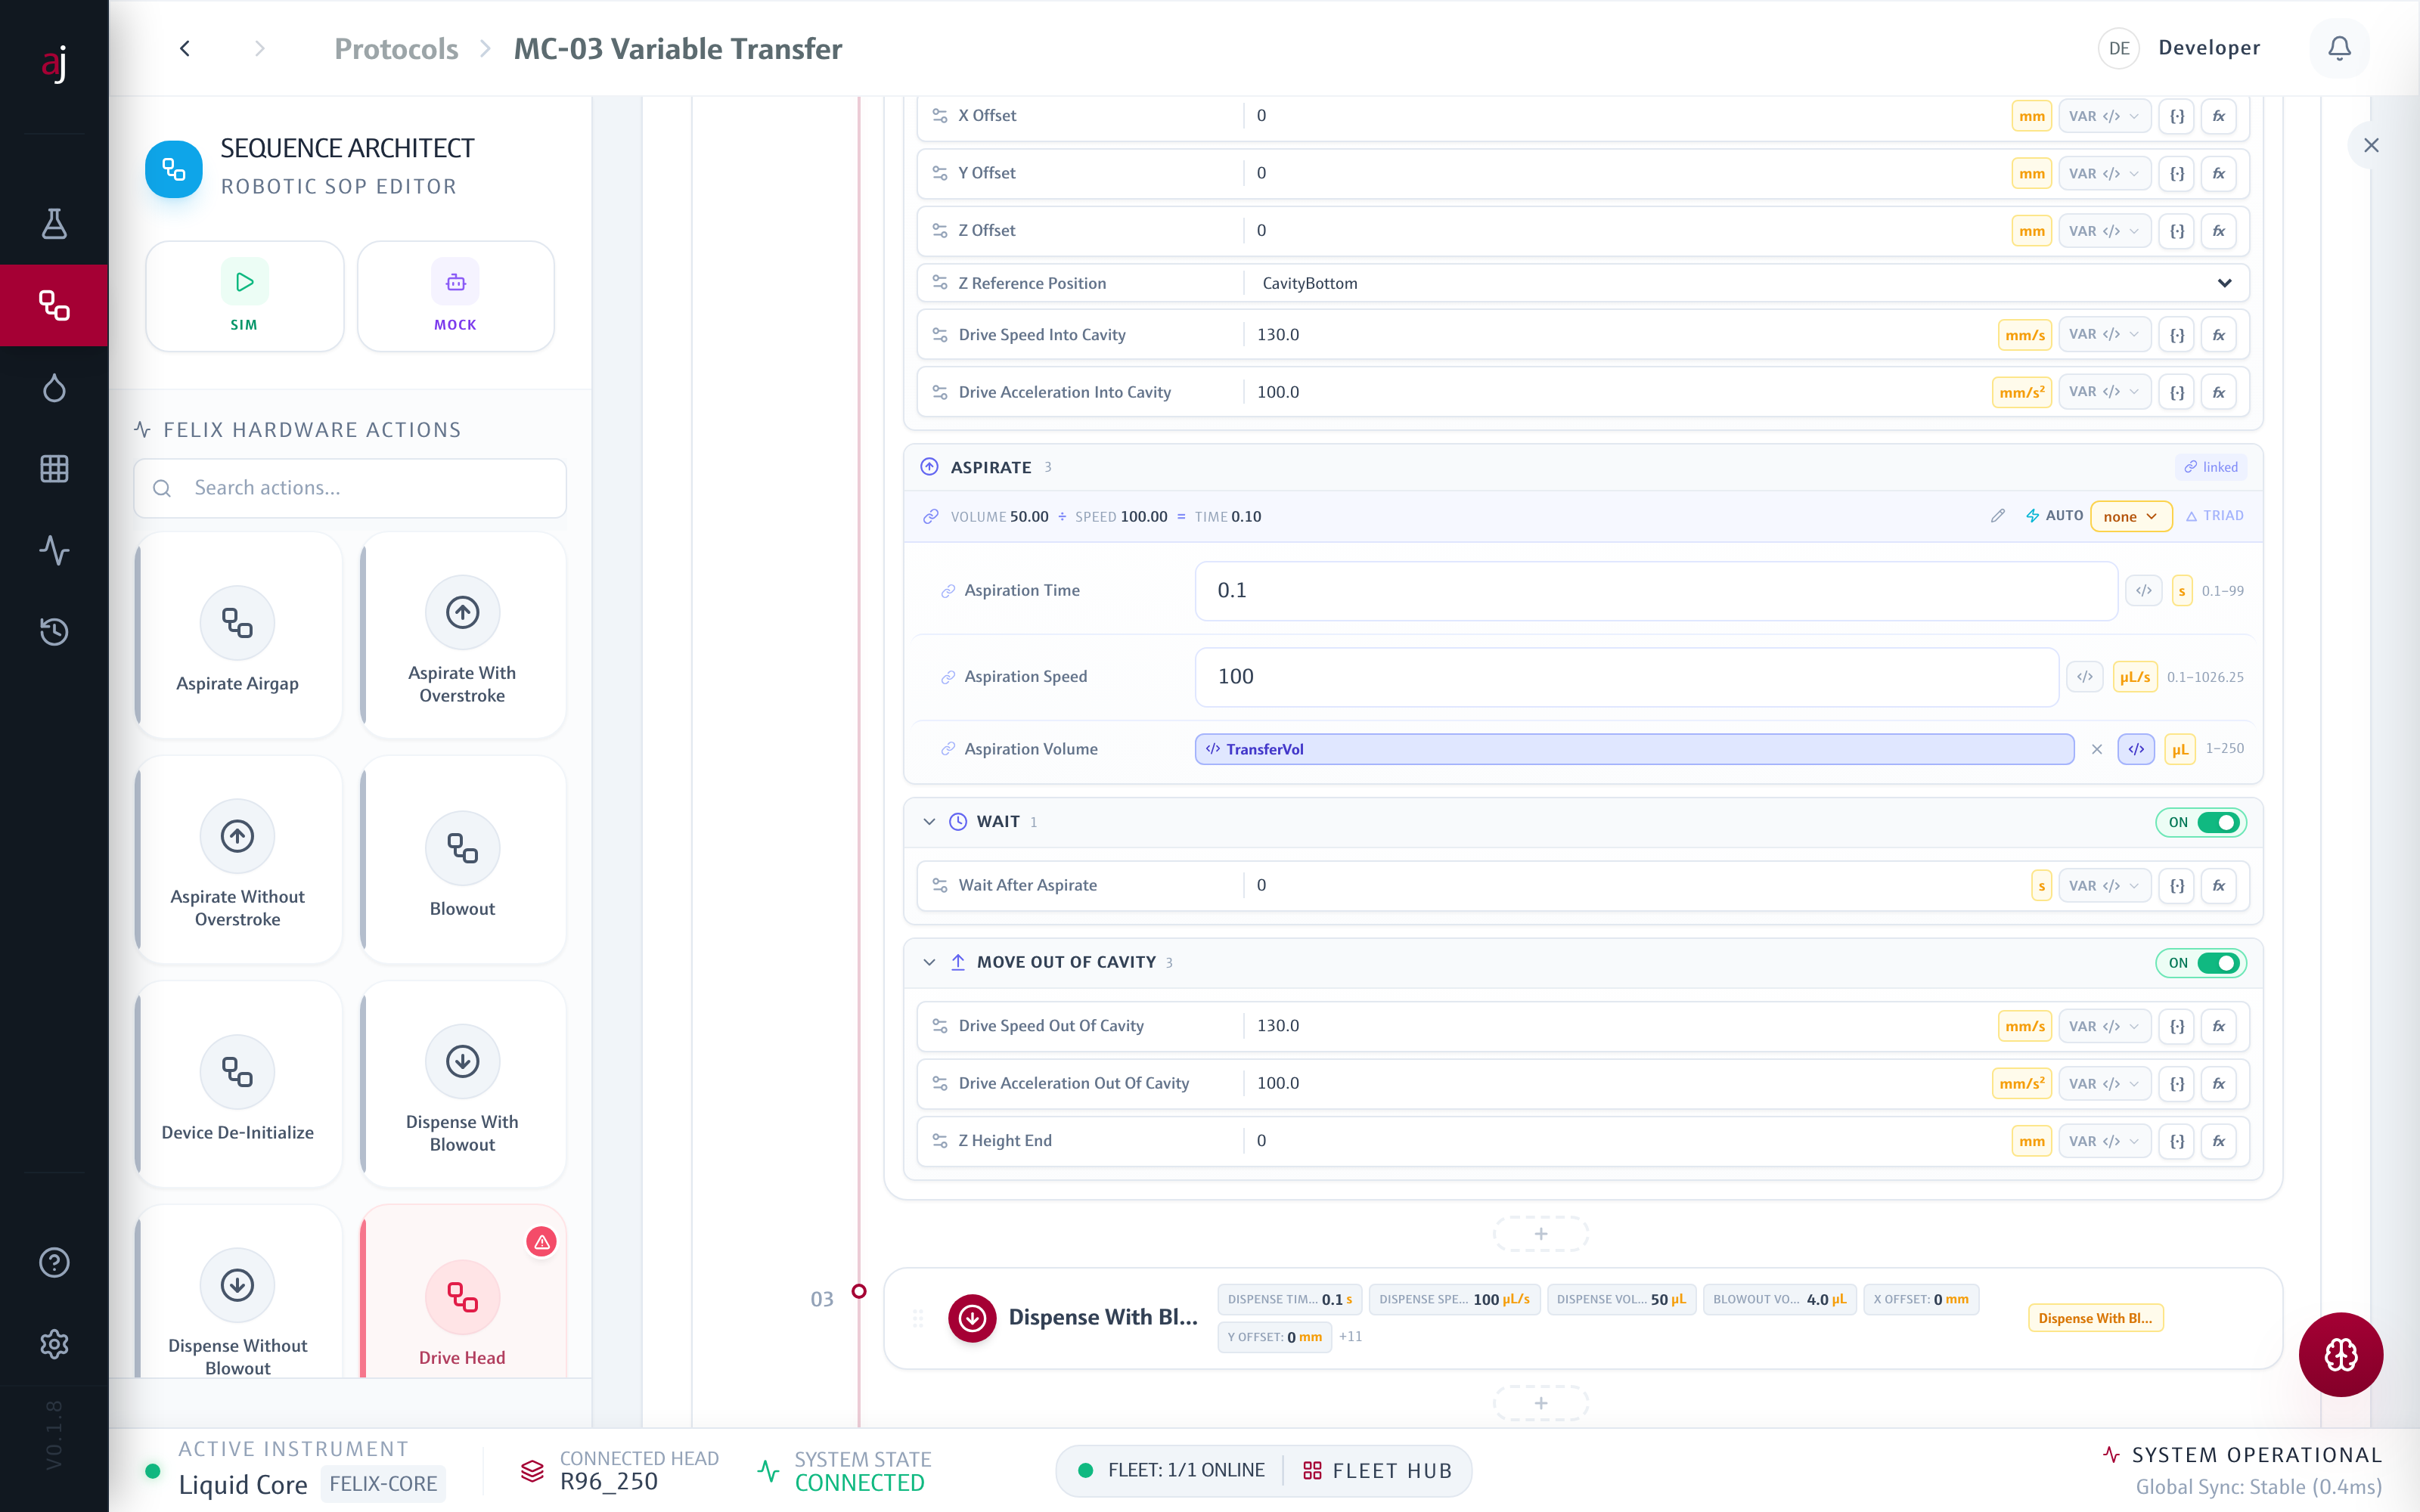Close the editor panel with X
Image resolution: width=2420 pixels, height=1512 pixels.
2371,145
